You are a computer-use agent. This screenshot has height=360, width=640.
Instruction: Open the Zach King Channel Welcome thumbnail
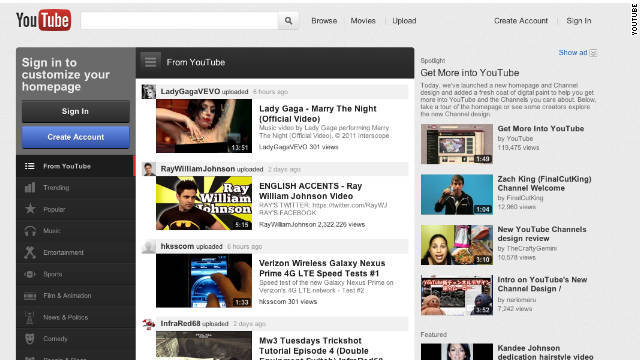click(457, 195)
